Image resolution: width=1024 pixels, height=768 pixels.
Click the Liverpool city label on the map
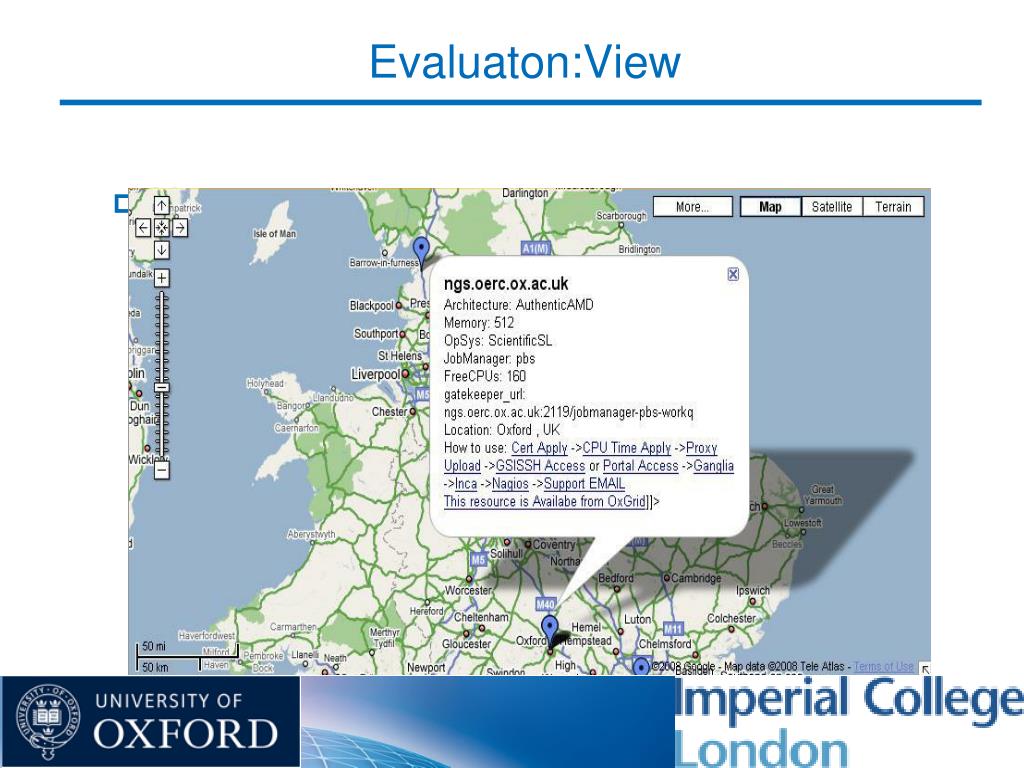click(x=376, y=374)
